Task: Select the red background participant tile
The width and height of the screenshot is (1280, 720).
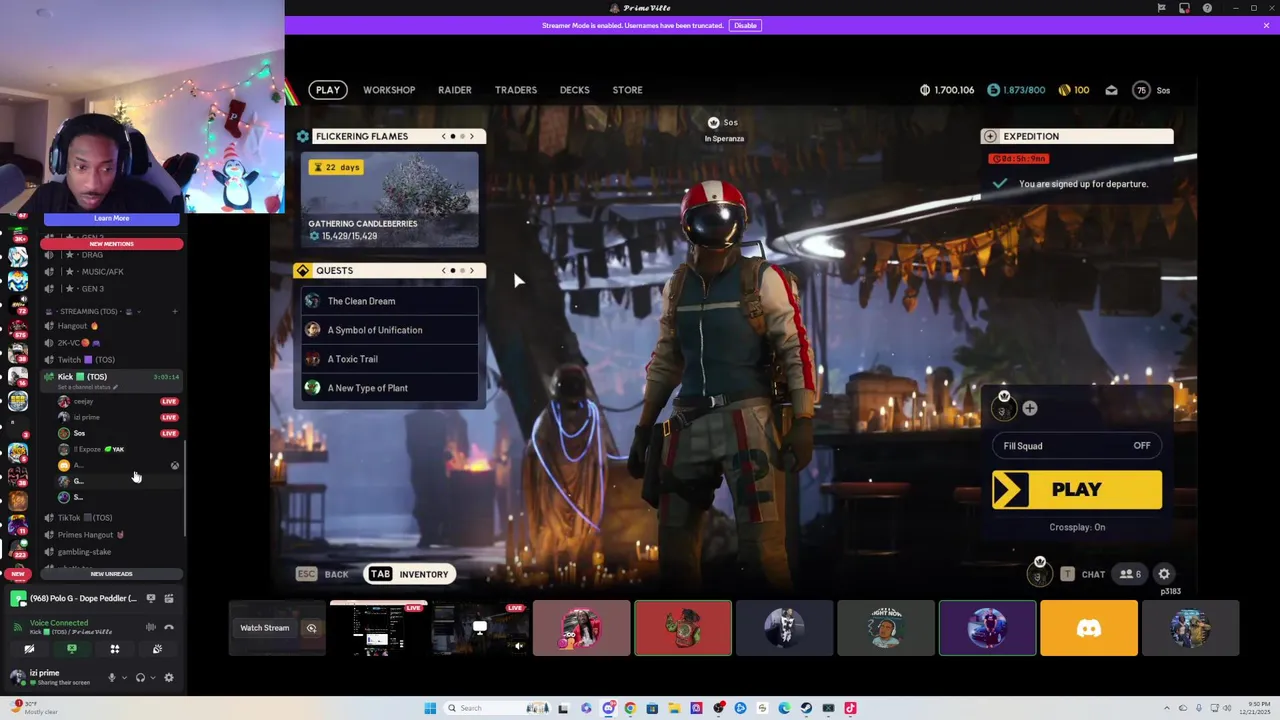Action: [x=683, y=628]
